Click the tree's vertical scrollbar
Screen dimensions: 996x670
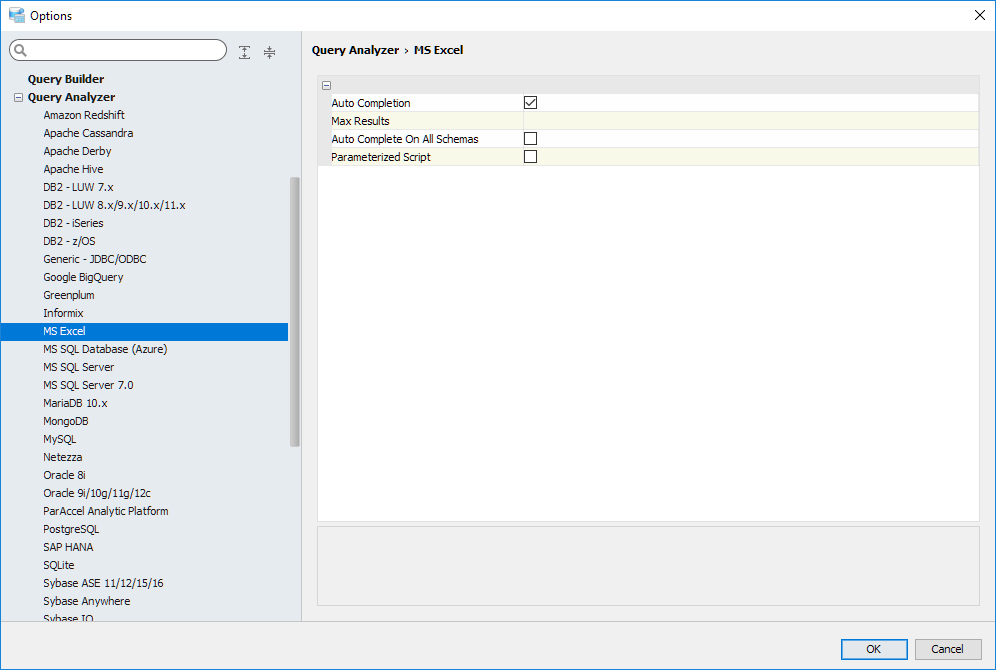(295, 310)
